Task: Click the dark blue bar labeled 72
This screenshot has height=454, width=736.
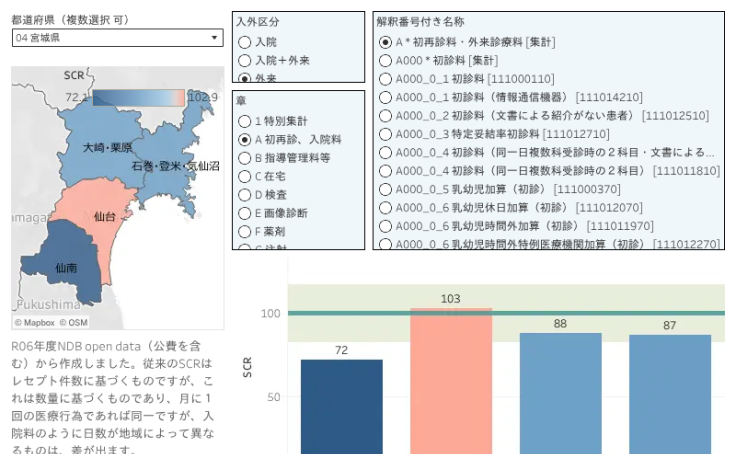Action: click(x=342, y=407)
